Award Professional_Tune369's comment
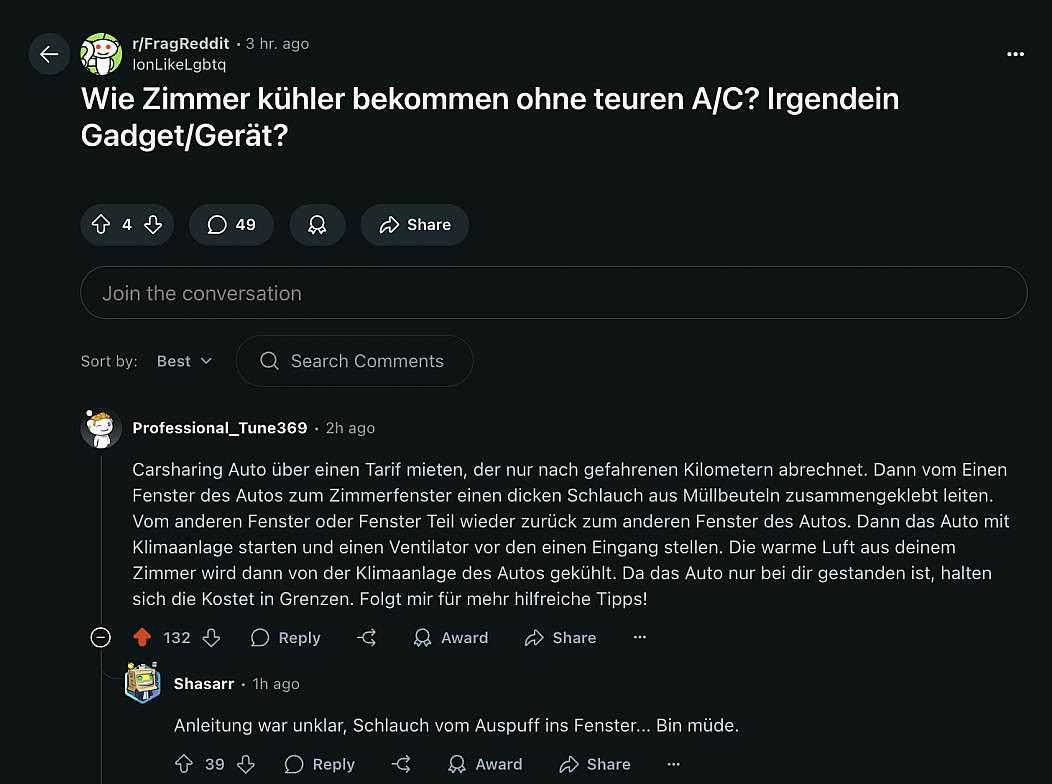This screenshot has width=1052, height=784. [x=451, y=638]
